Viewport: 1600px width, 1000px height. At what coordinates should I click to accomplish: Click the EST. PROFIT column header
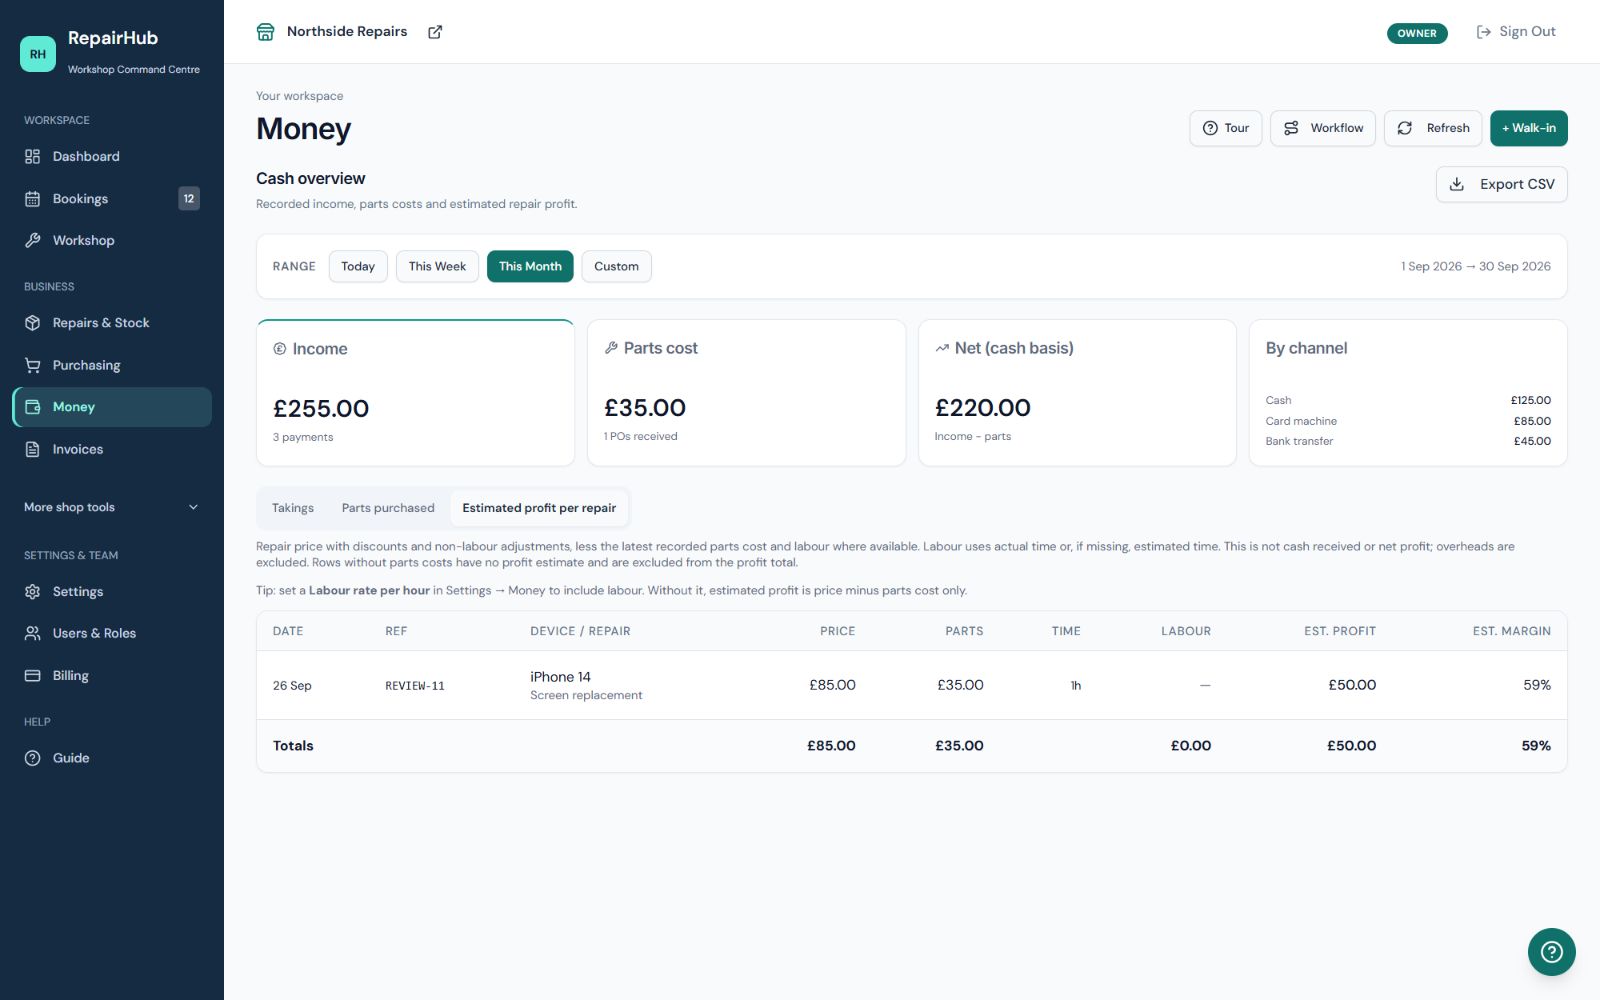(1340, 631)
